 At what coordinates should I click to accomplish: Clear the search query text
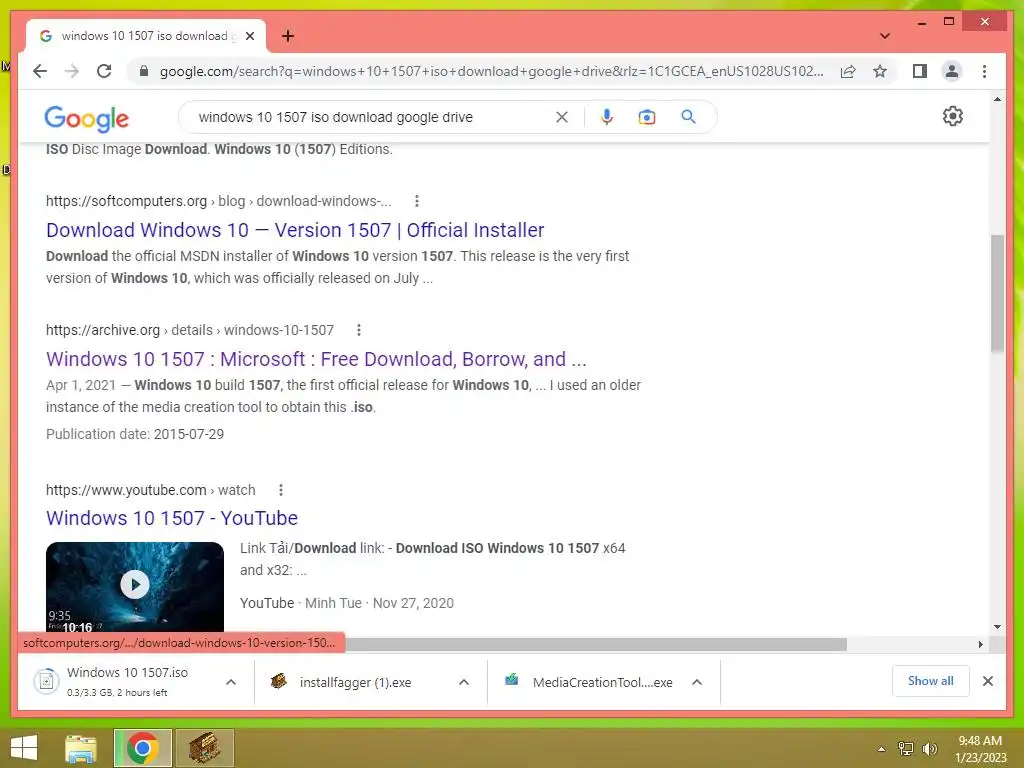point(562,117)
